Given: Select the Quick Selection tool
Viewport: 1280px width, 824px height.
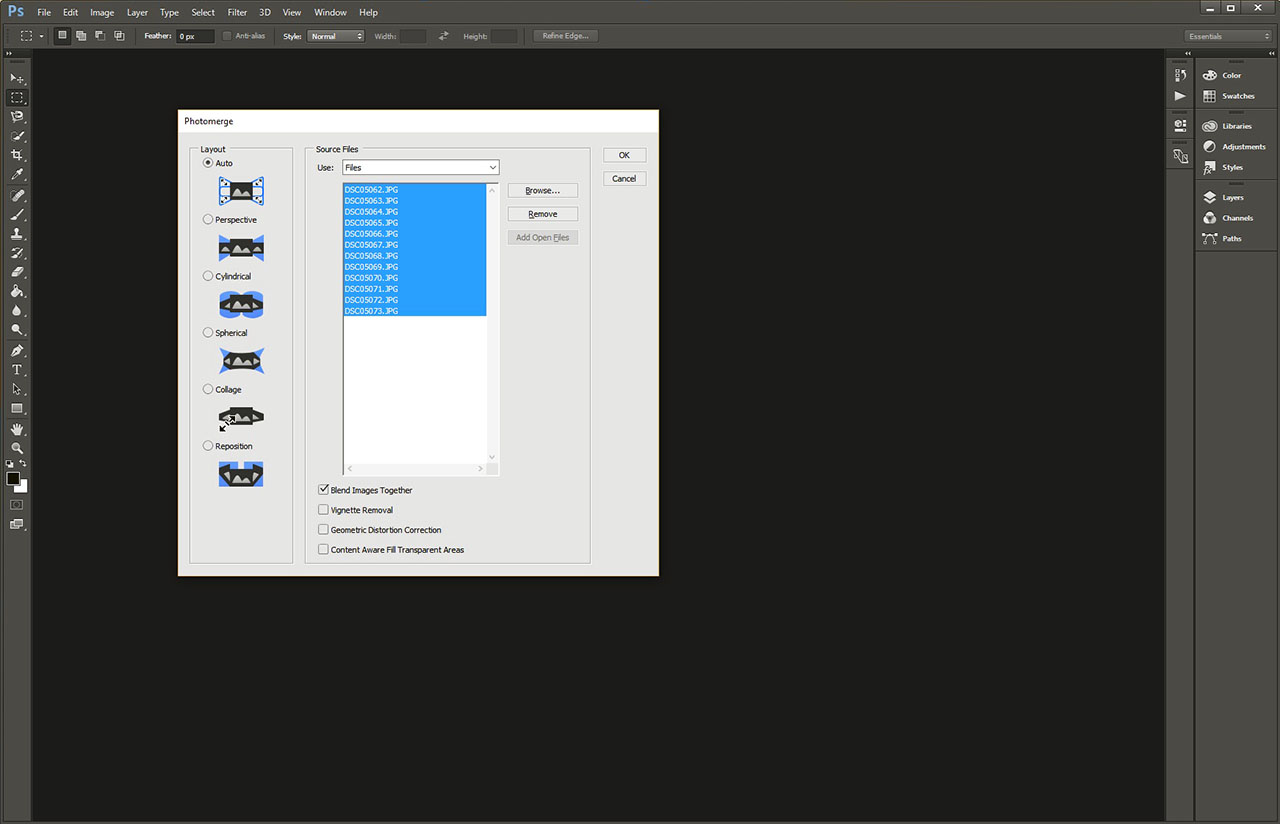Looking at the screenshot, I should (x=17, y=136).
